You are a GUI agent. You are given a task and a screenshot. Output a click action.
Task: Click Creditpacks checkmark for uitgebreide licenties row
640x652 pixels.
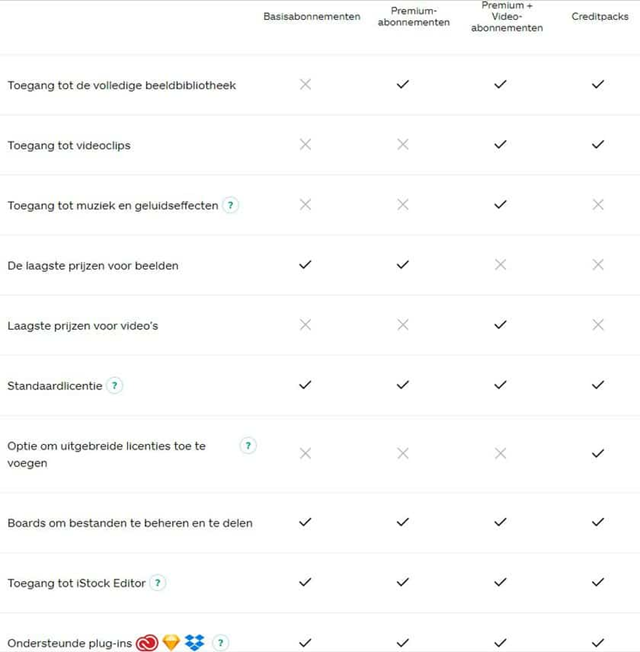coord(598,453)
